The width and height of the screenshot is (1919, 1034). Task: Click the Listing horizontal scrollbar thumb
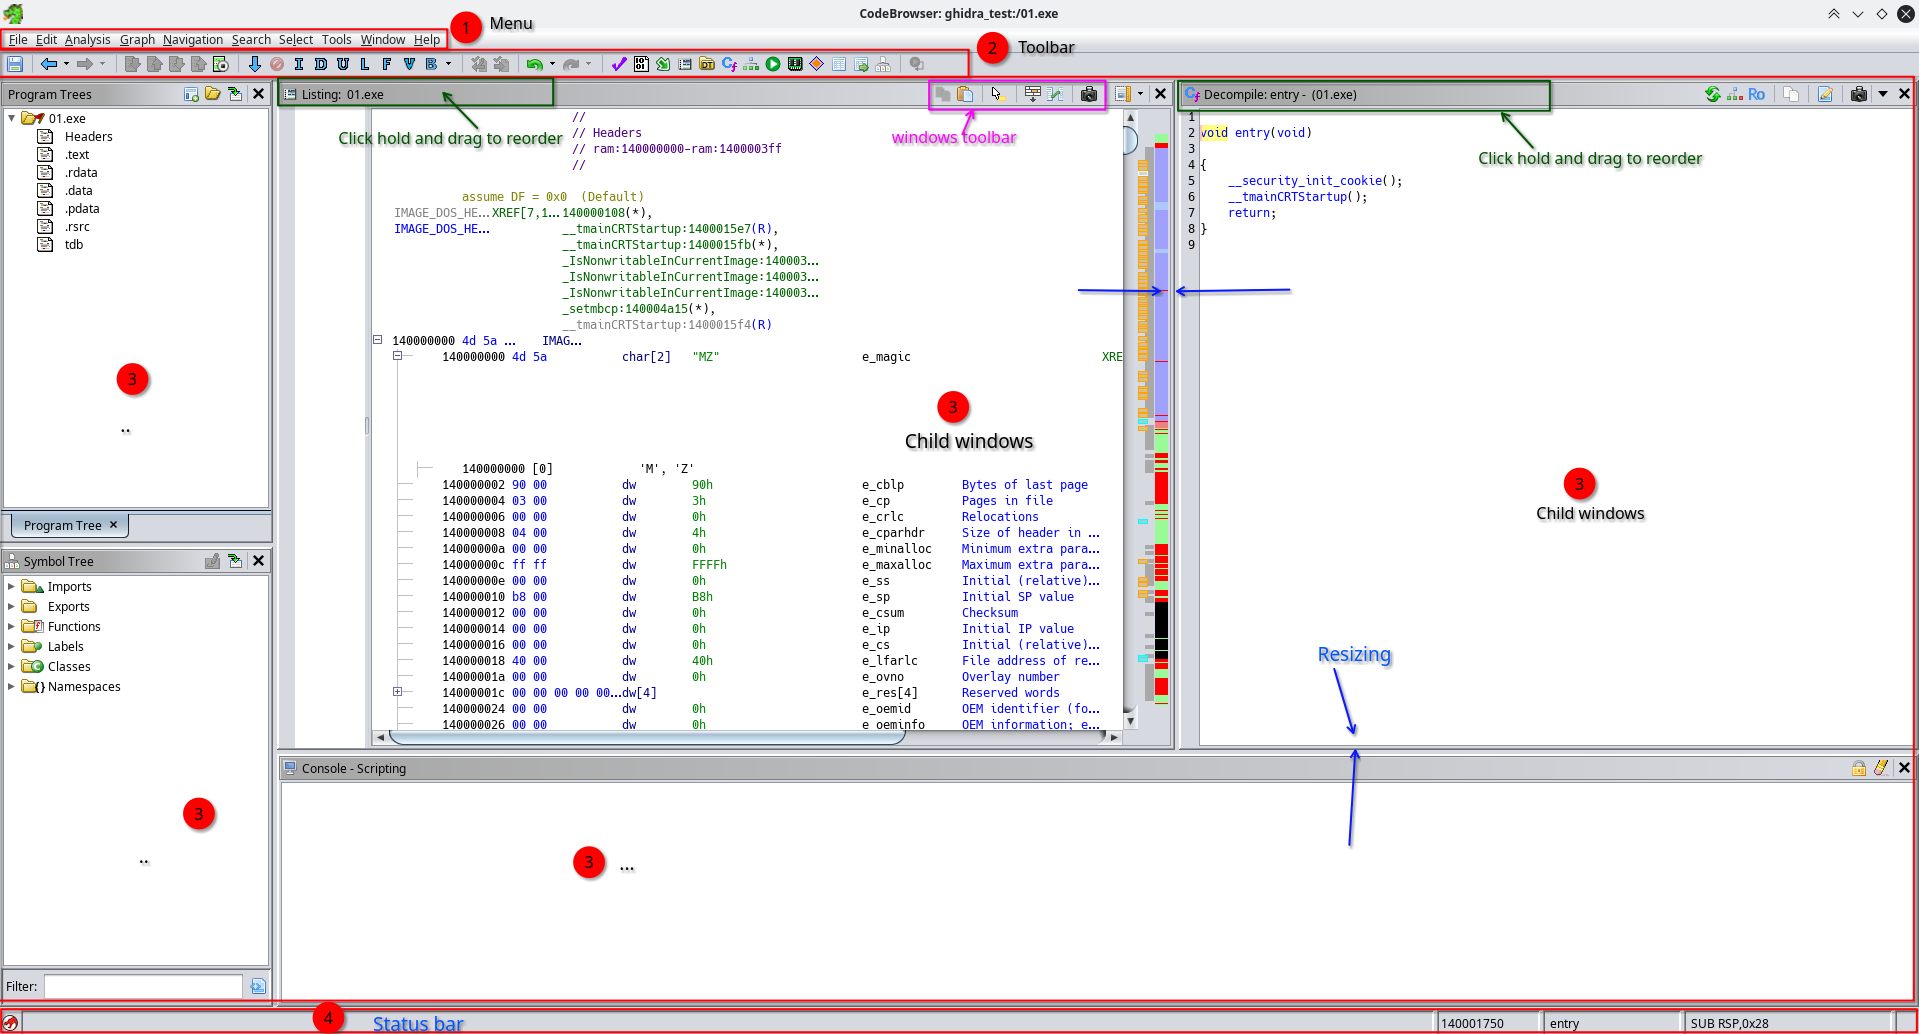point(647,738)
